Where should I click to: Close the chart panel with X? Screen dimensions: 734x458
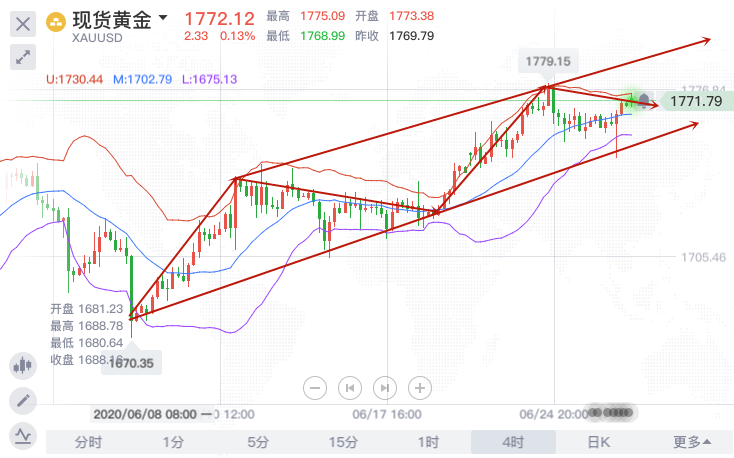[23, 22]
